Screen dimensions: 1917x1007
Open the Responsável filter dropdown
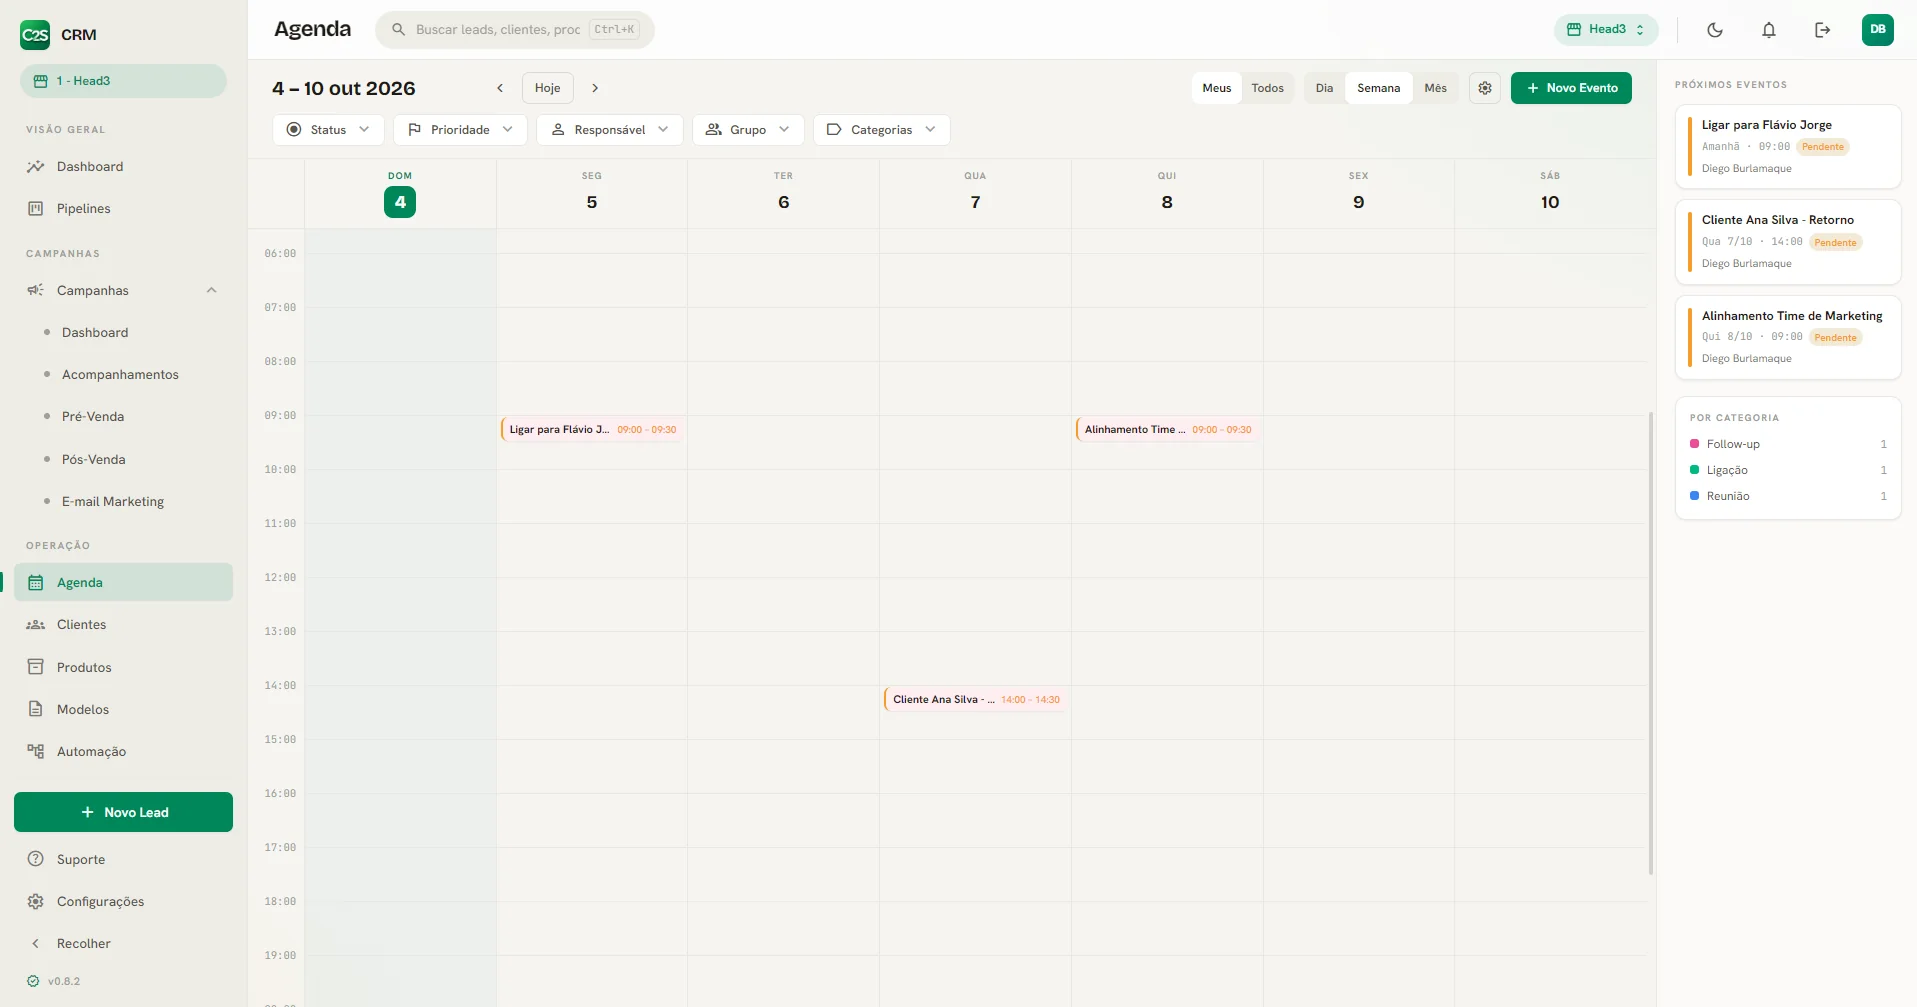click(x=610, y=130)
